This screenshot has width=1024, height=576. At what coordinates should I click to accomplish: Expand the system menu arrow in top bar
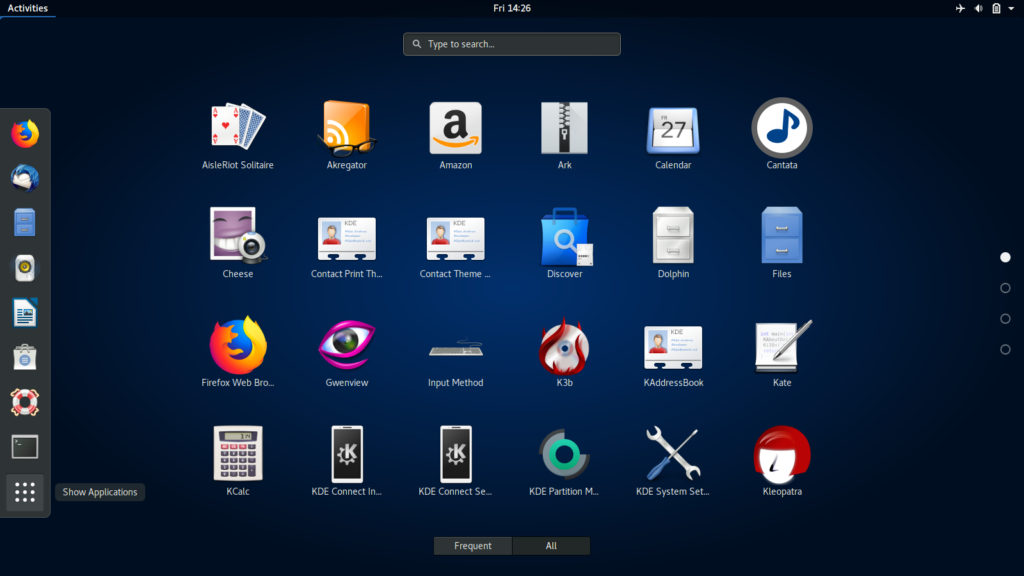point(1011,8)
